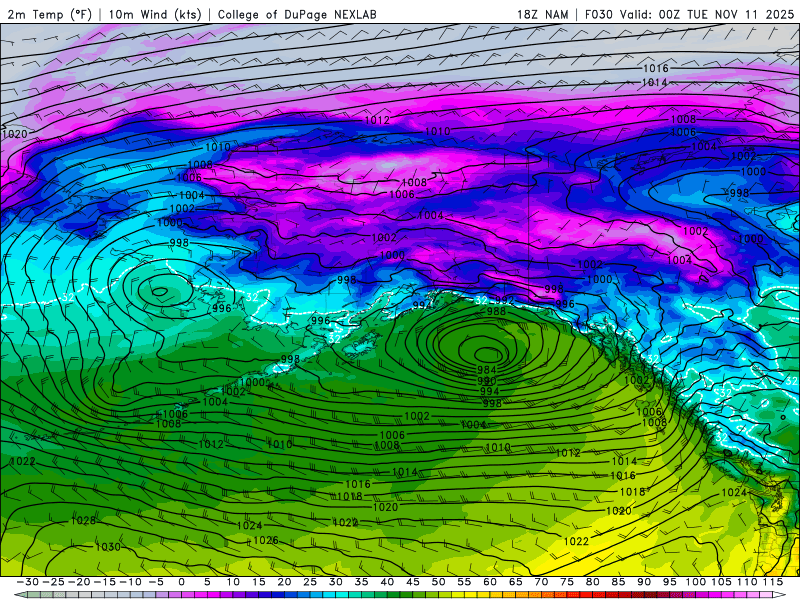Click the 85 label on temperature scale
This screenshot has width=800, height=600.
[x=618, y=582]
